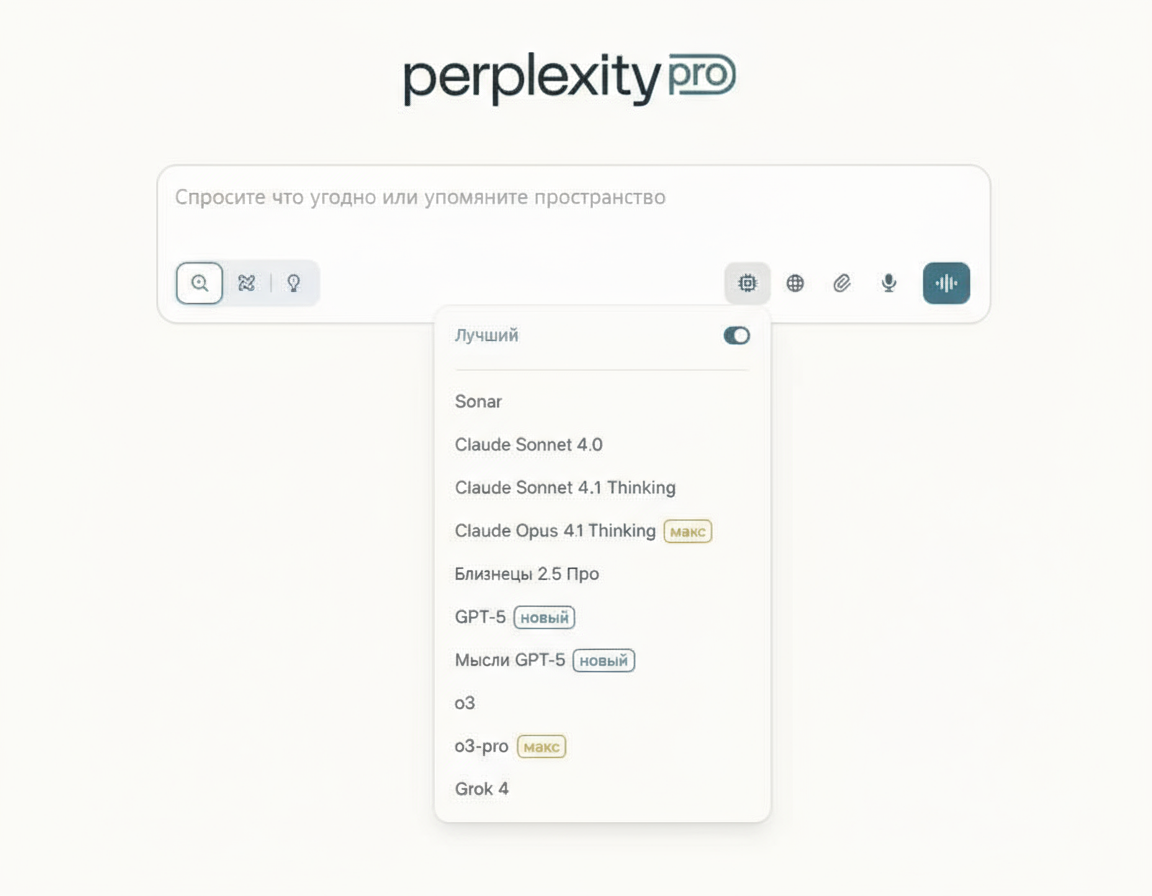1152x896 pixels.
Task: Switch to Grok 4 model
Action: 482,789
